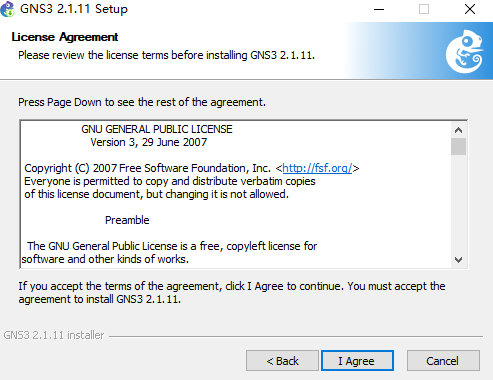Open the http://fsf.org/ link
This screenshot has width=493, height=380.
tap(317, 168)
